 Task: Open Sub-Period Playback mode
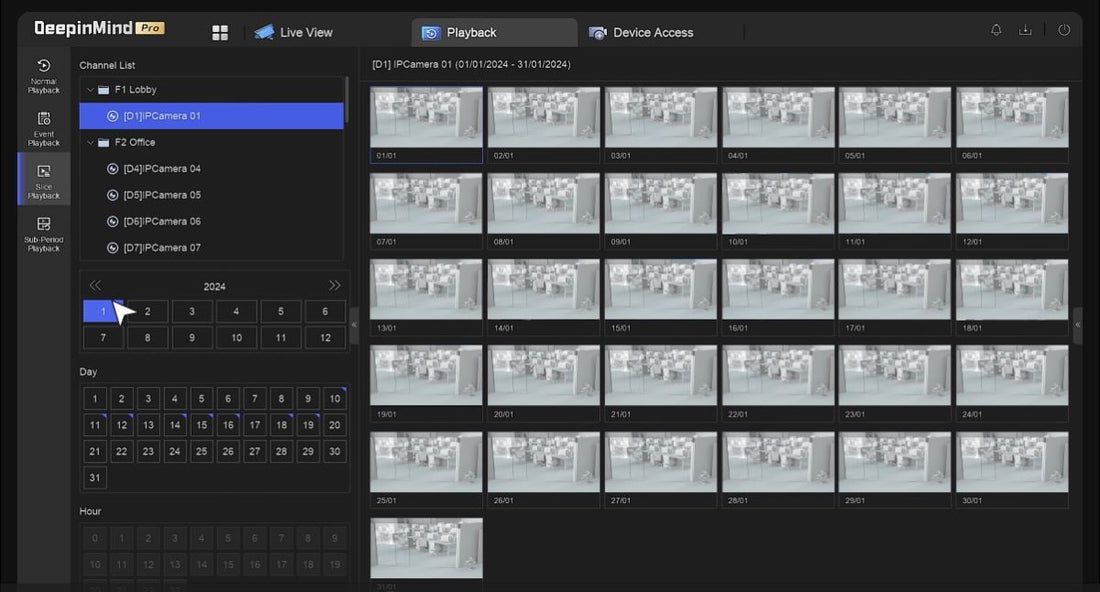point(44,233)
